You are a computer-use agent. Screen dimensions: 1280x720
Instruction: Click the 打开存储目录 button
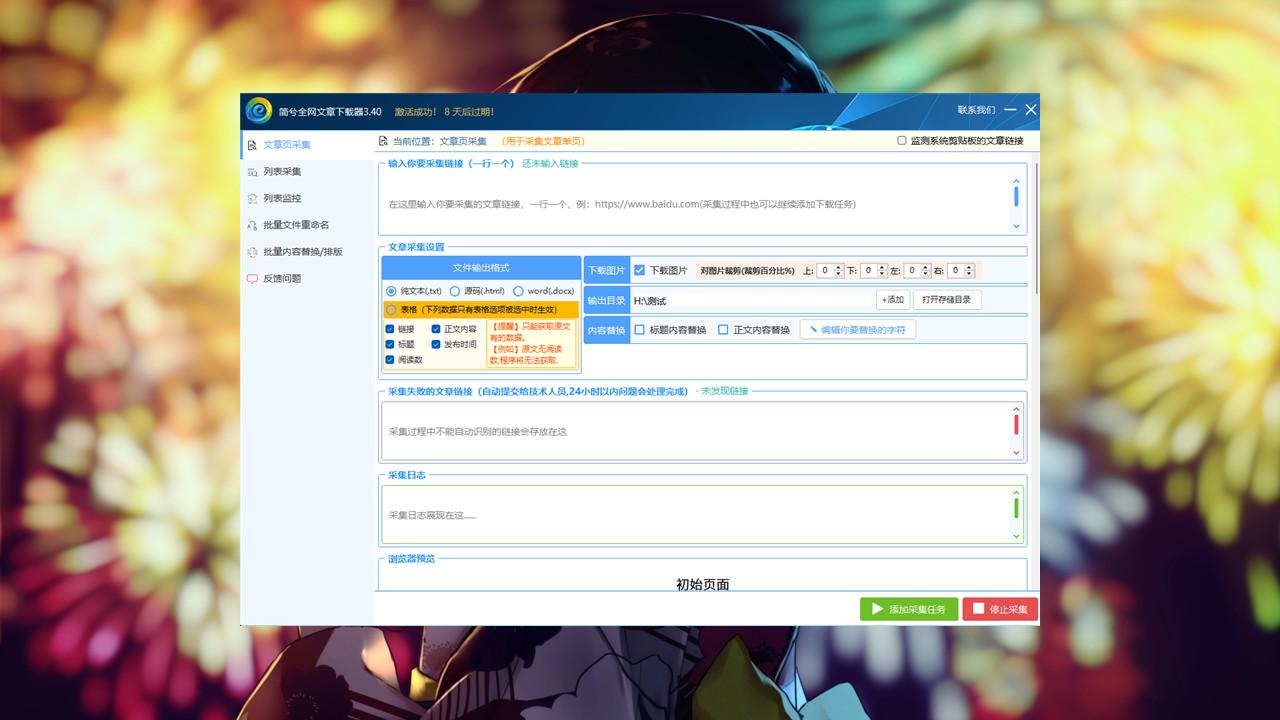pyautogui.click(x=946, y=300)
